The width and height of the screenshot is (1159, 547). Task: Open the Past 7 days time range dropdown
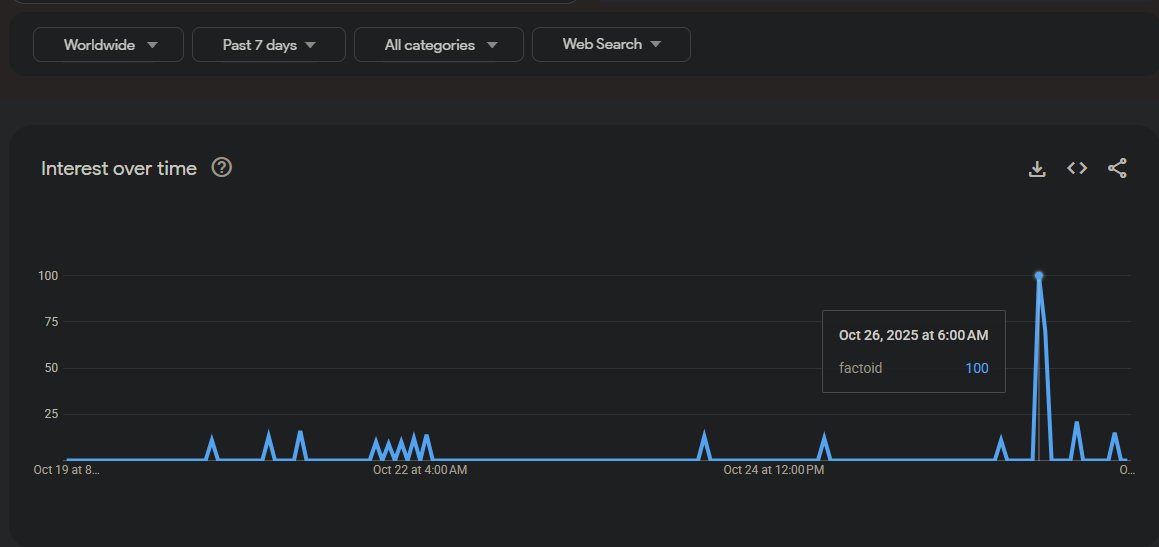point(269,44)
